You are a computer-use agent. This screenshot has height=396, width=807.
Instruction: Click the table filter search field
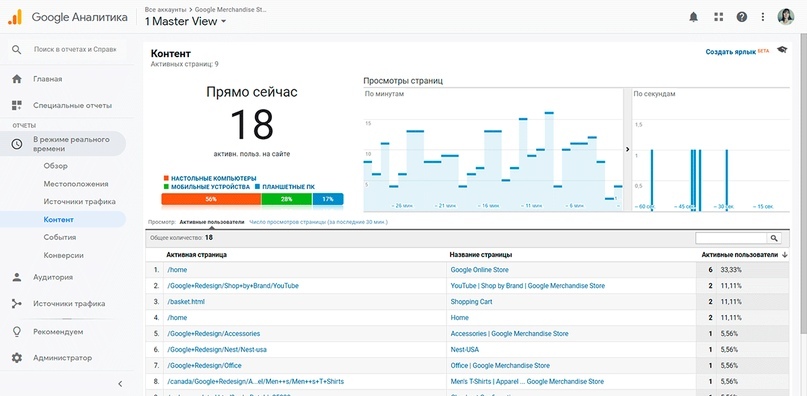[731, 238]
